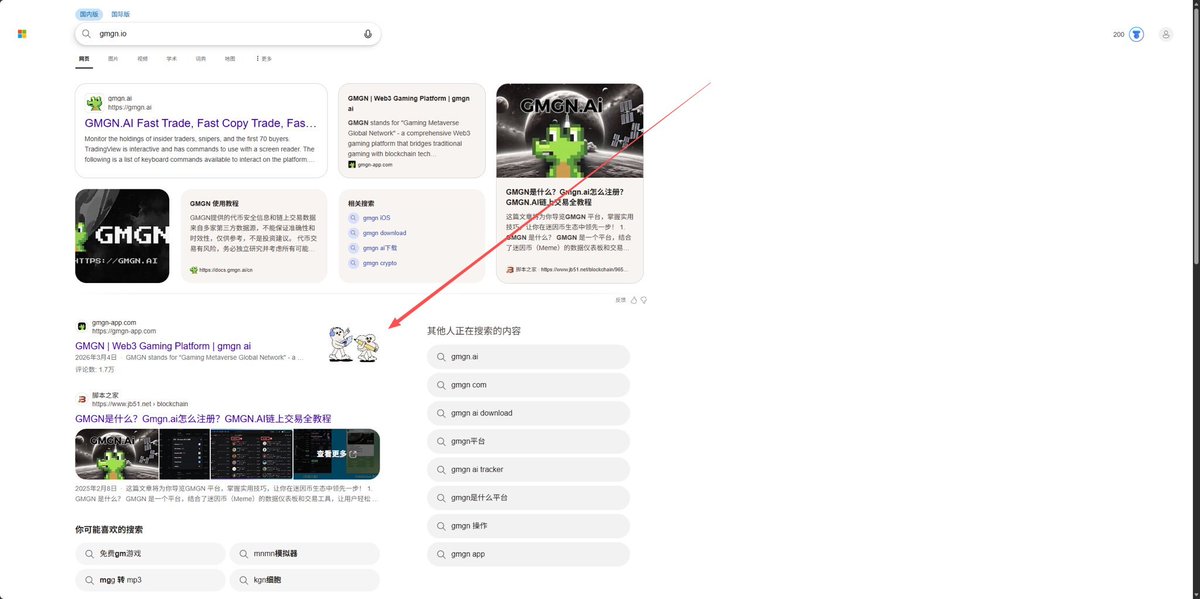Click the suggestion "gmgn com"
This screenshot has height=599, width=1200.
coord(528,385)
